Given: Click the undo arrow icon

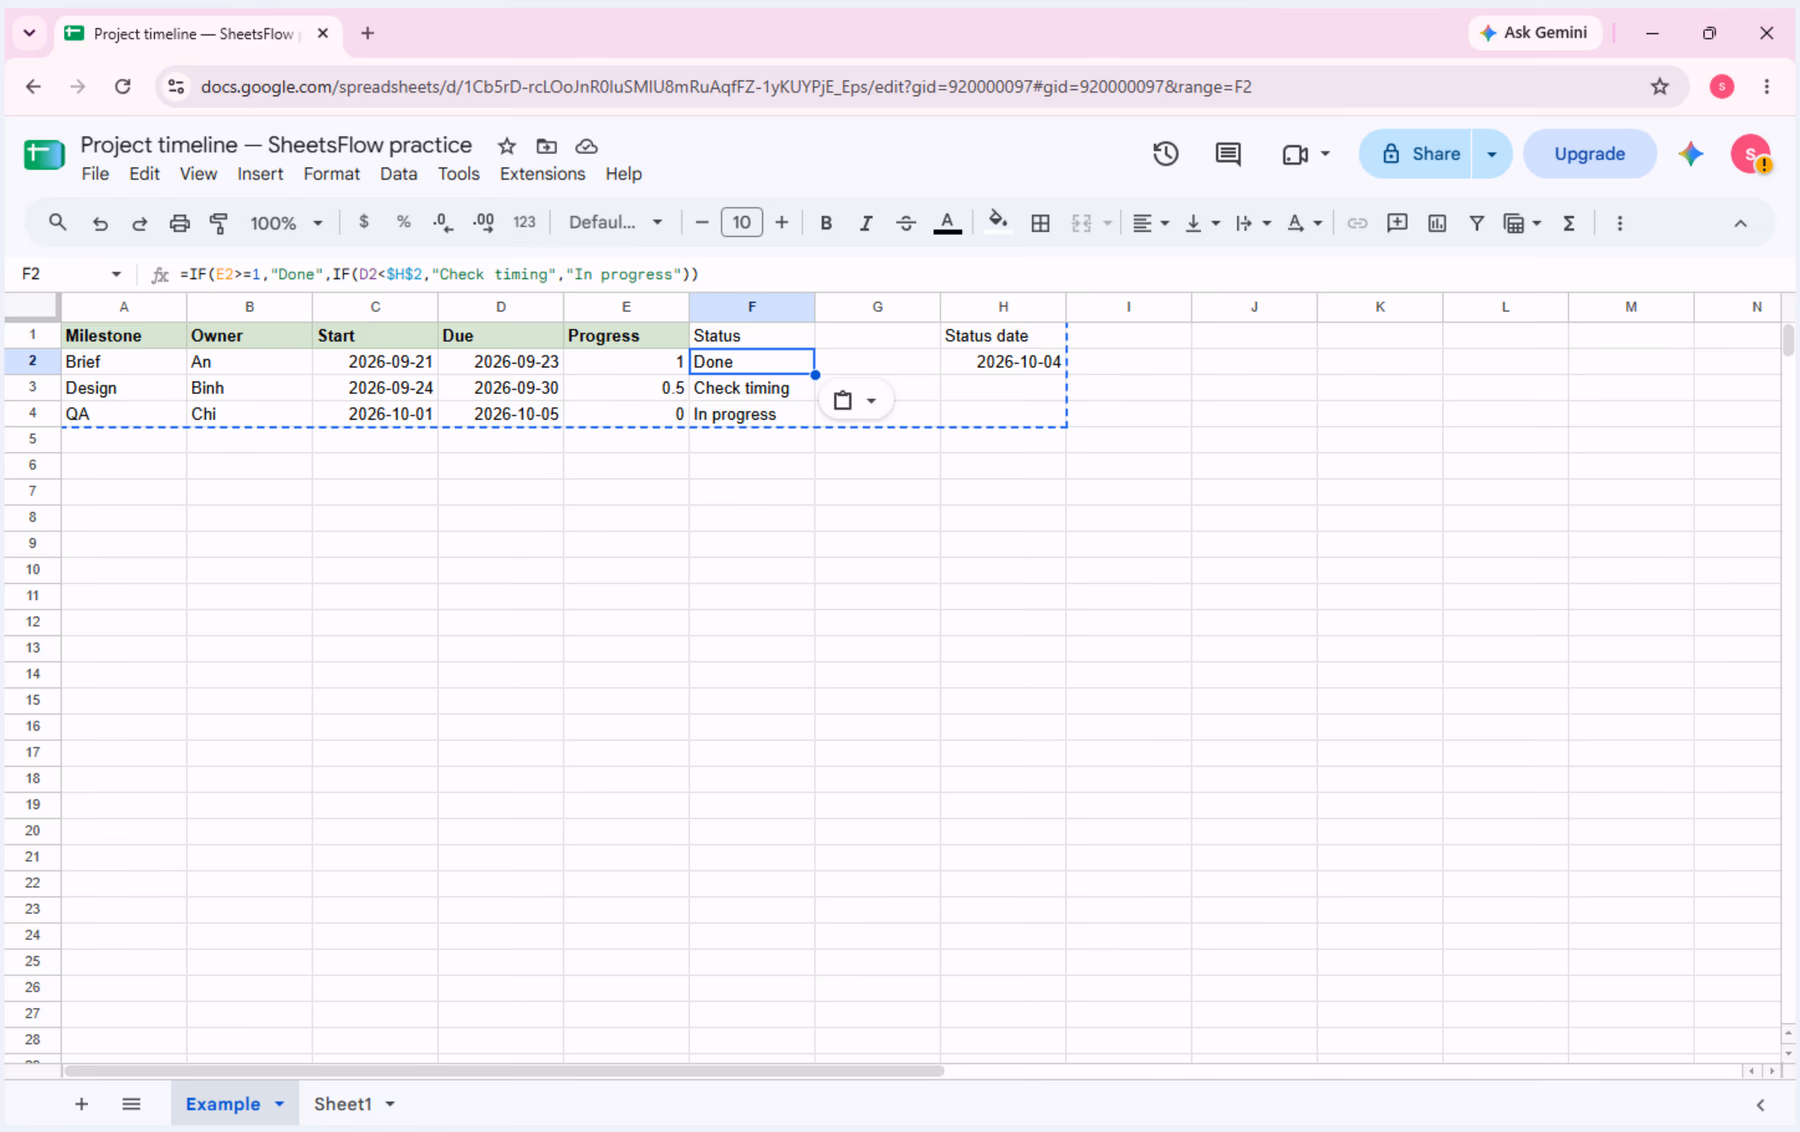Looking at the screenshot, I should click(100, 223).
